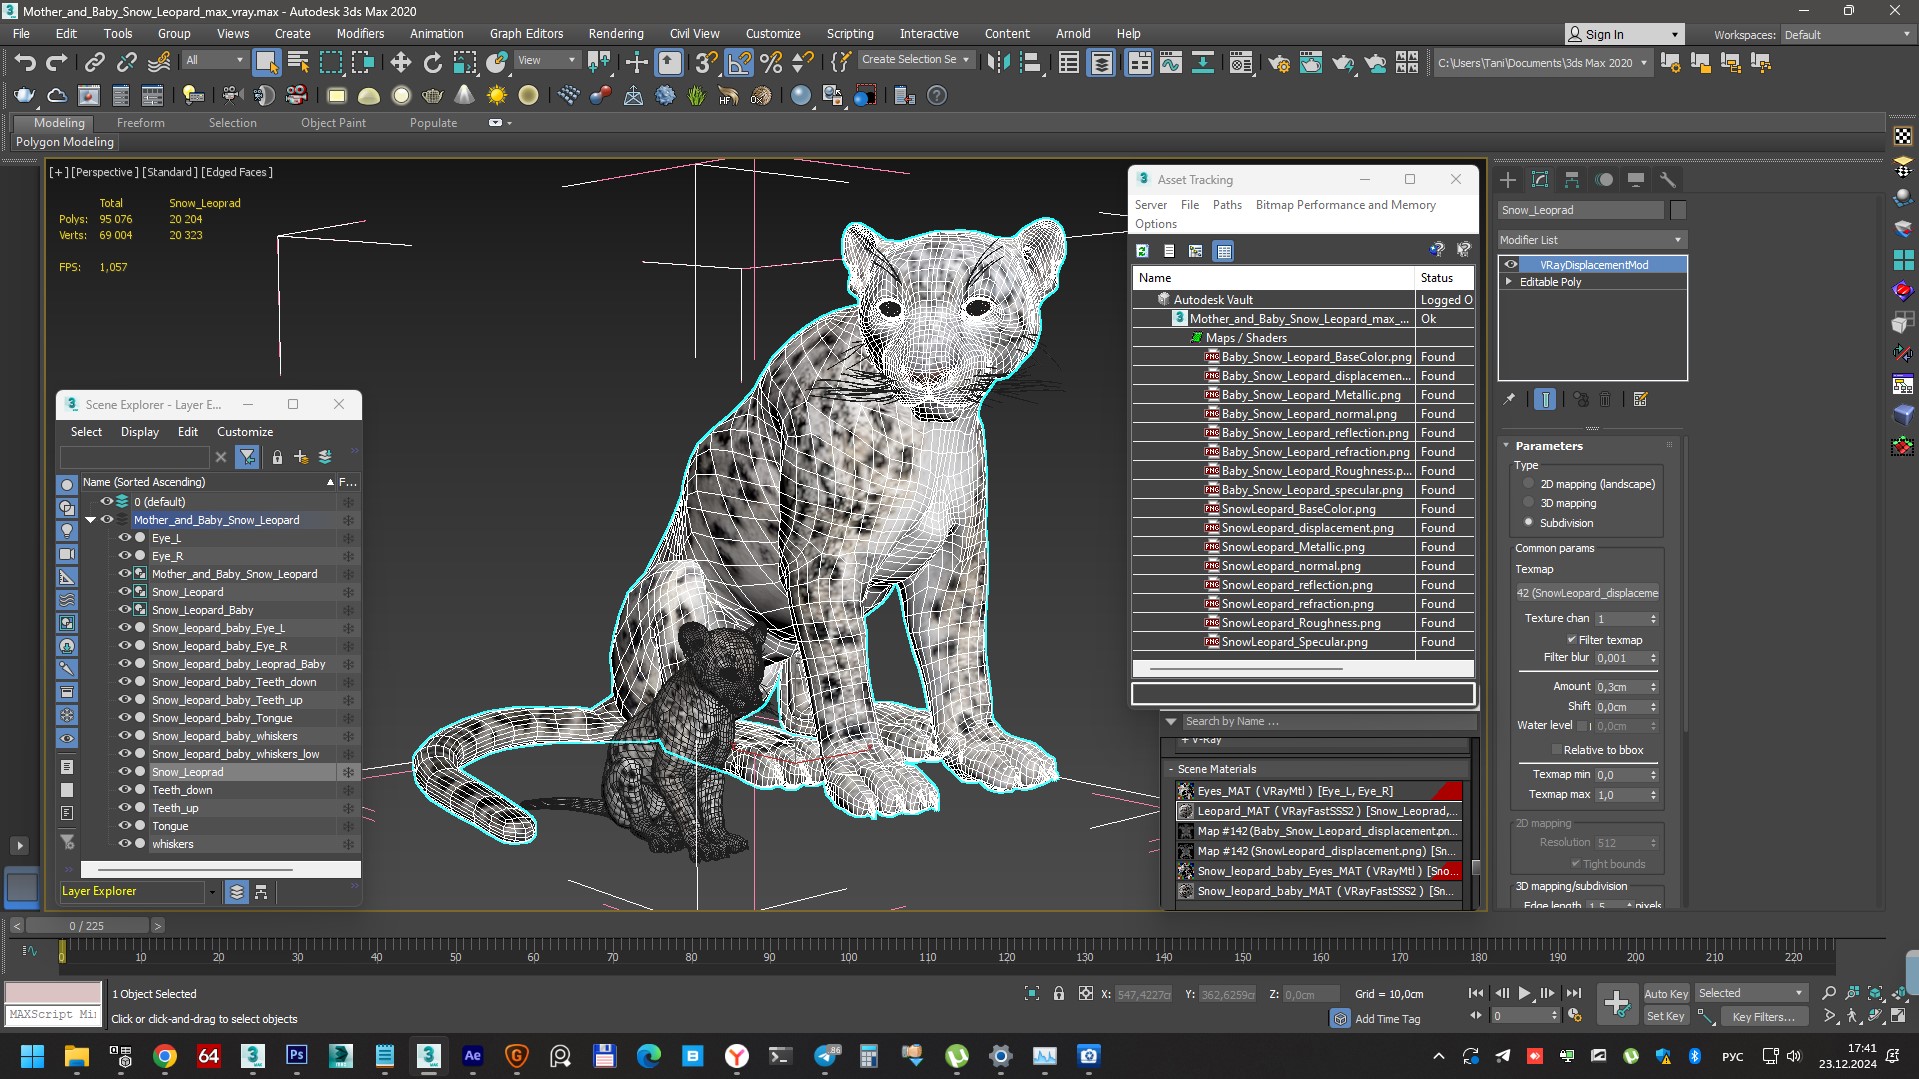Select Subdivision type radio
This screenshot has height=1079, width=1919.
1528,523
